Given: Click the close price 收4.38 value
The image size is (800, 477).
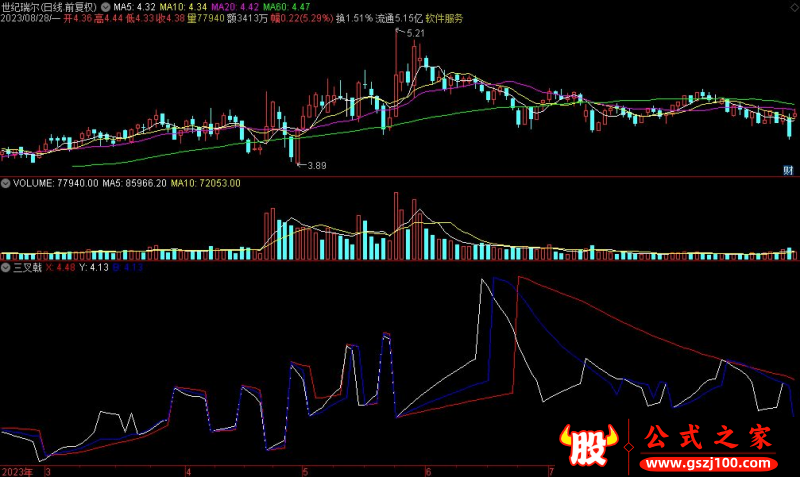Looking at the screenshot, I should 170,19.
